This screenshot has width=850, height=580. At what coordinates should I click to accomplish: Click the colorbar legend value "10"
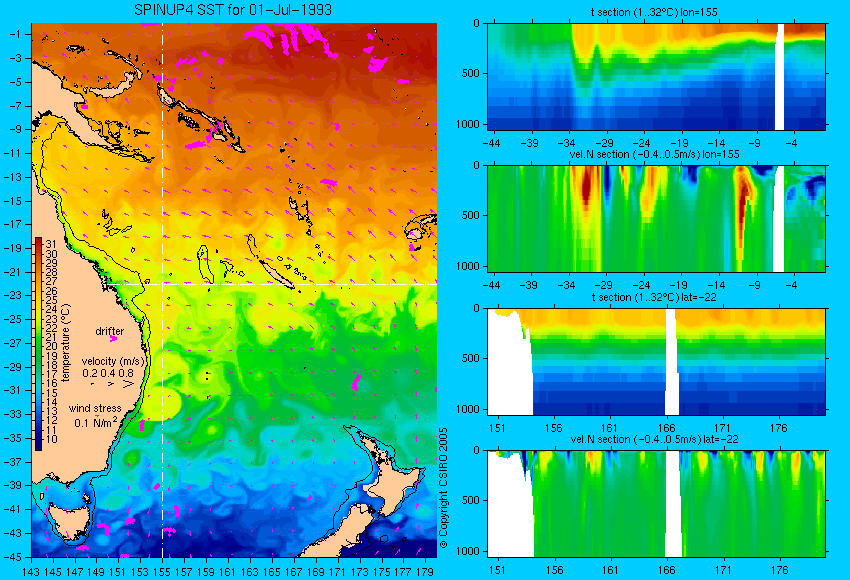coord(51,439)
